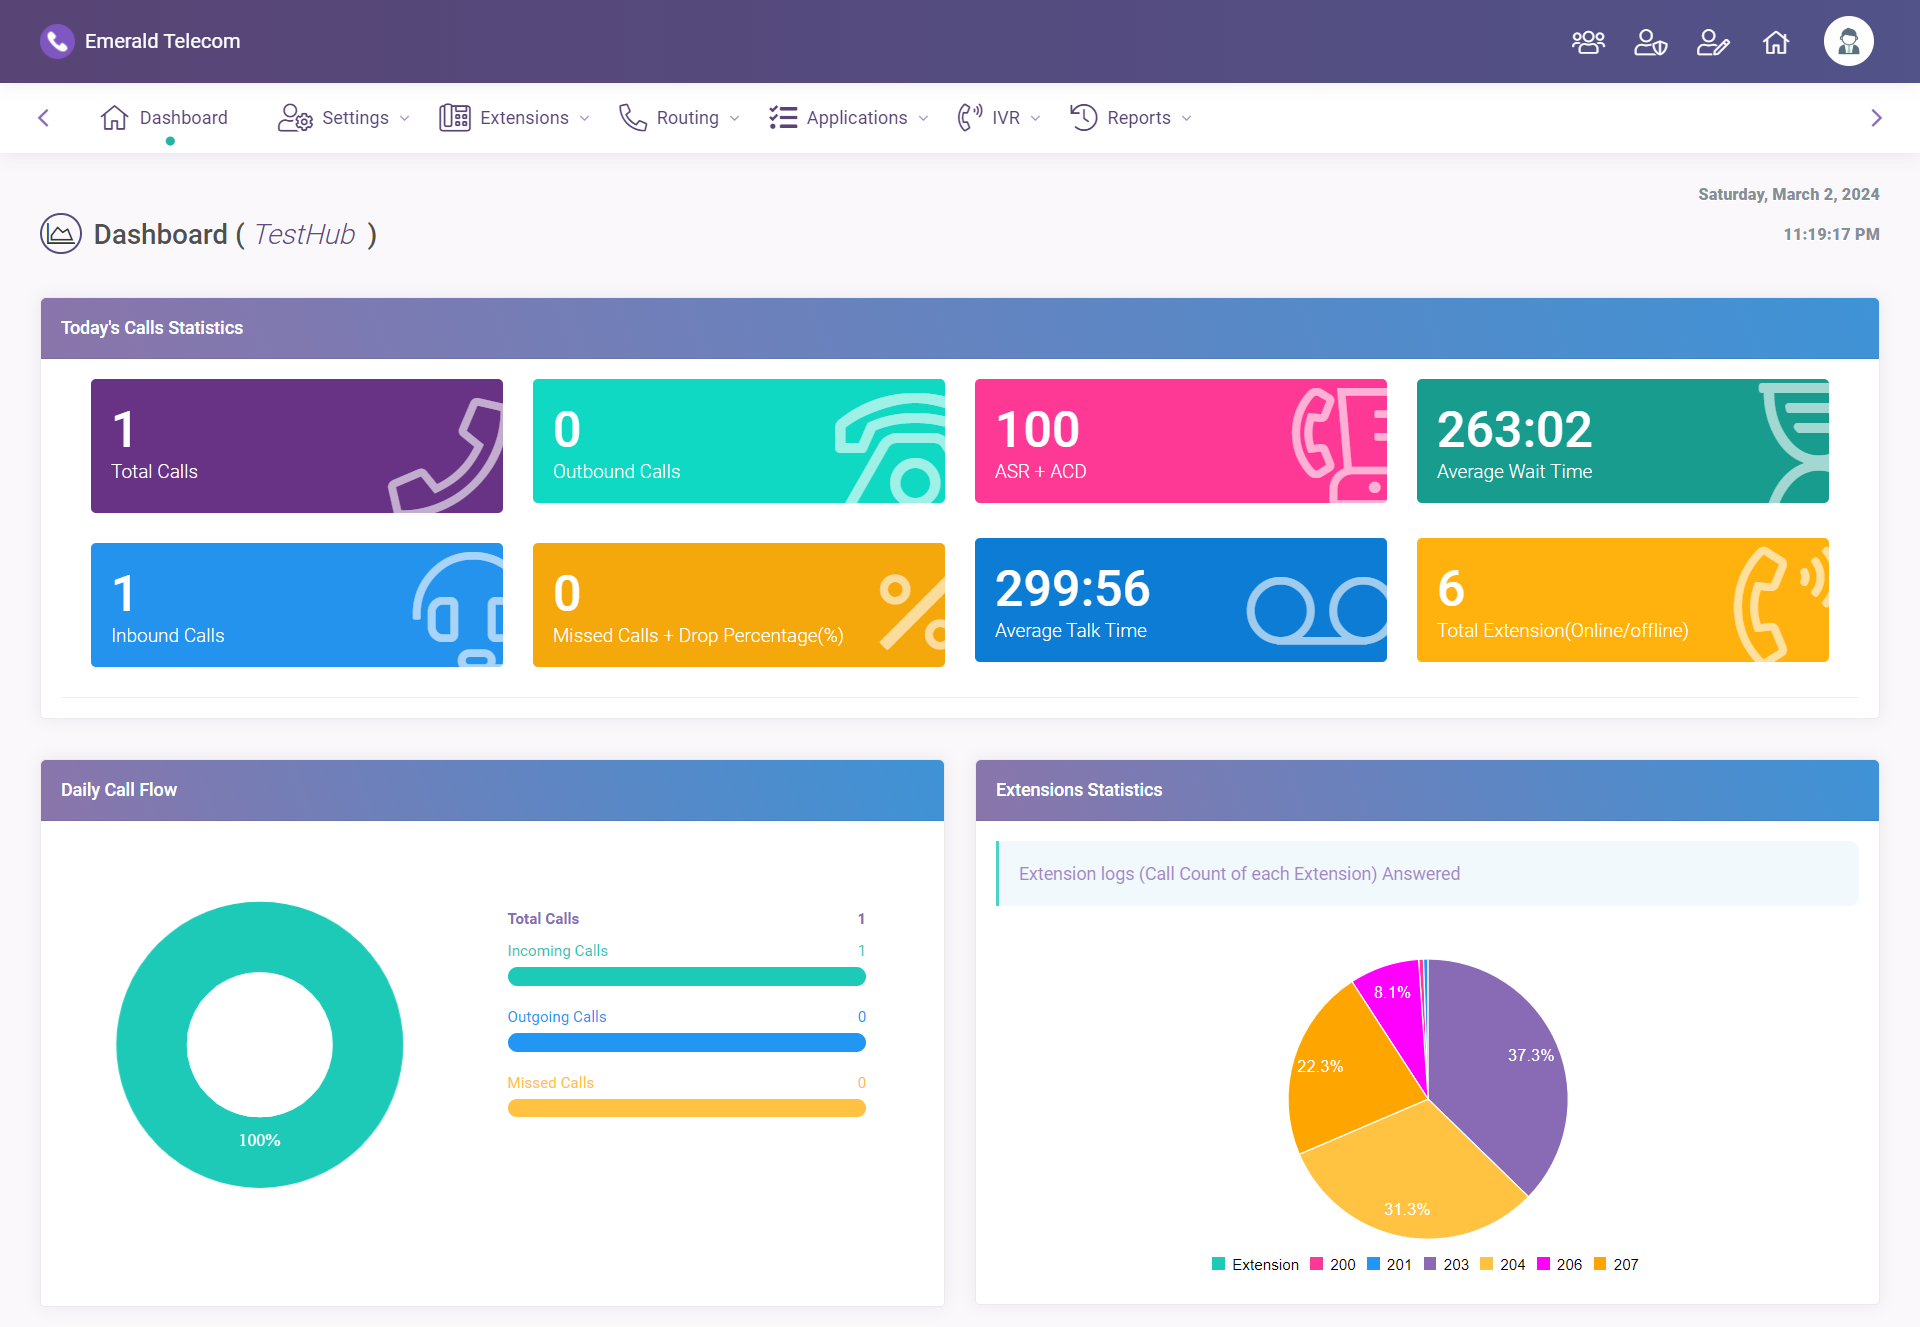Toggle the 207 legend entry
Screen dimensions: 1920x1327
[1616, 1264]
